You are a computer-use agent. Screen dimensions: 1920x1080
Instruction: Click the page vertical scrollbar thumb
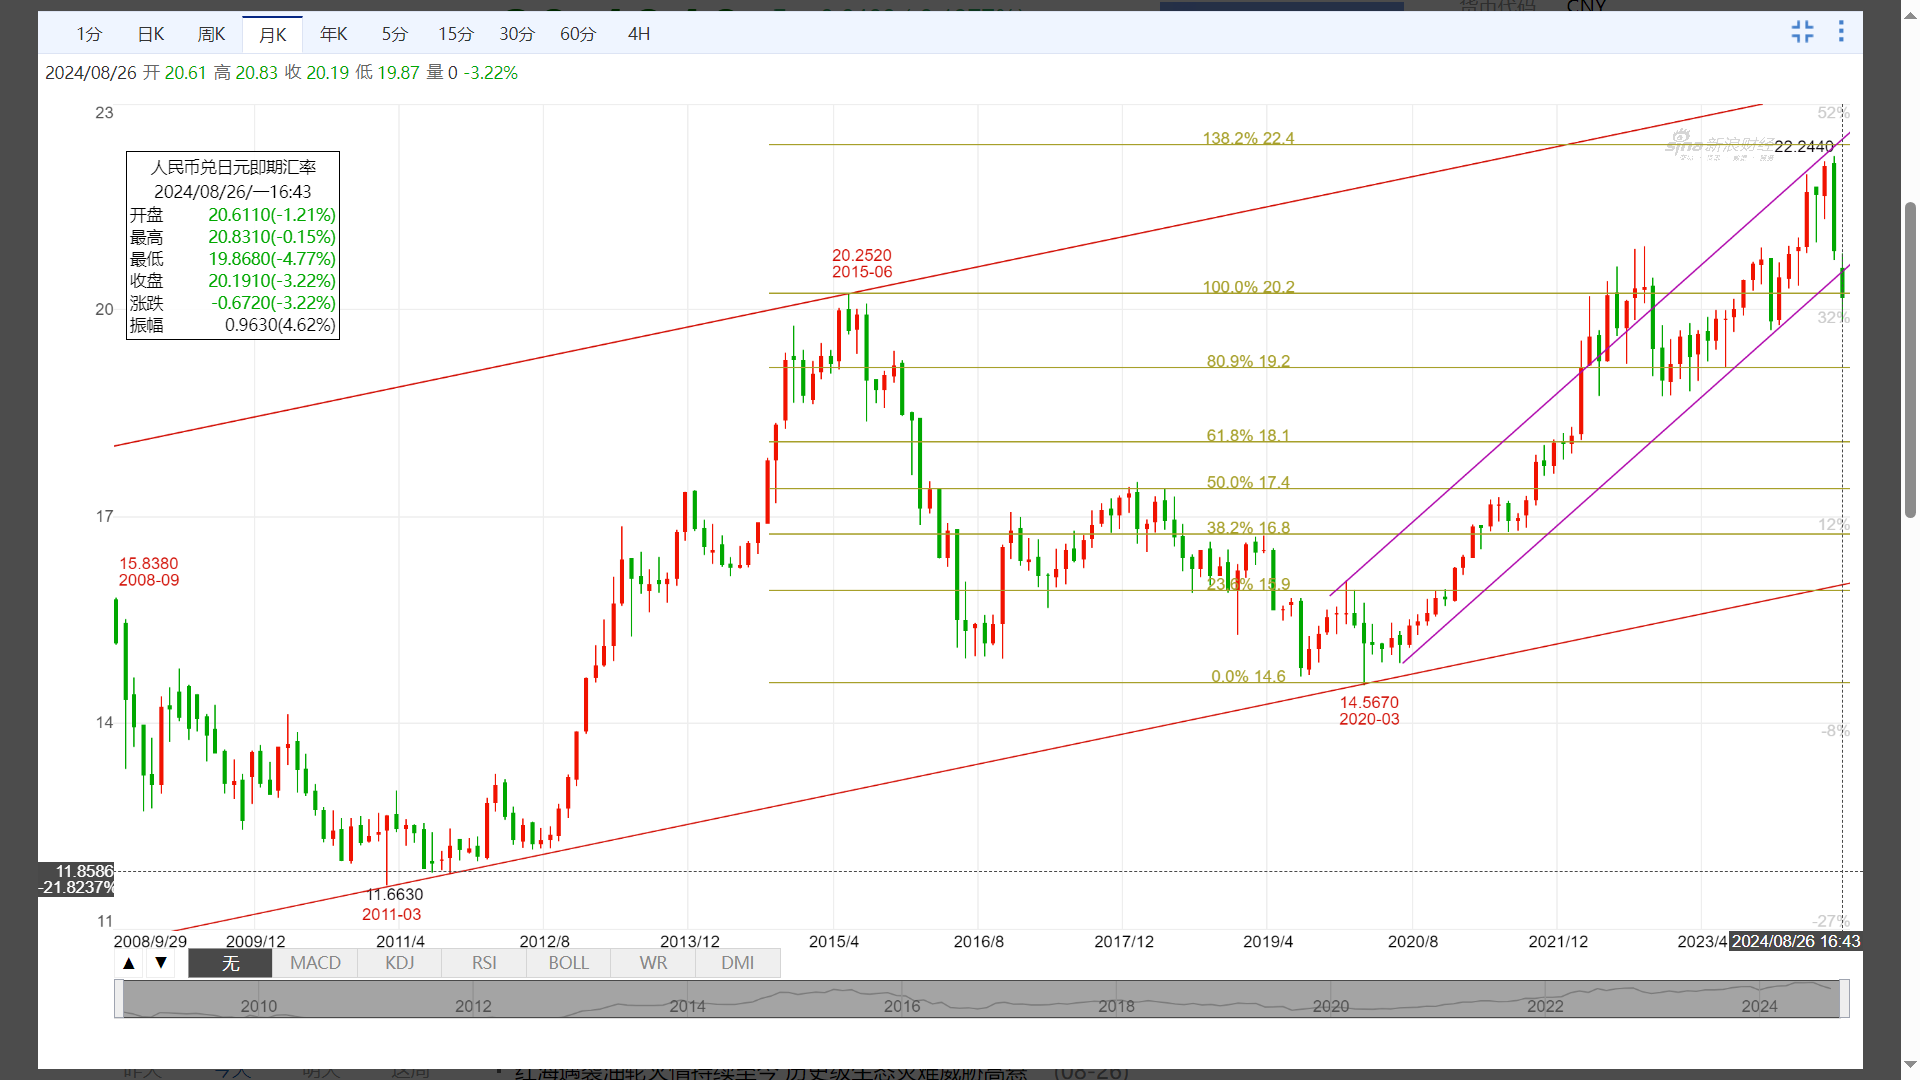pyautogui.click(x=1910, y=360)
